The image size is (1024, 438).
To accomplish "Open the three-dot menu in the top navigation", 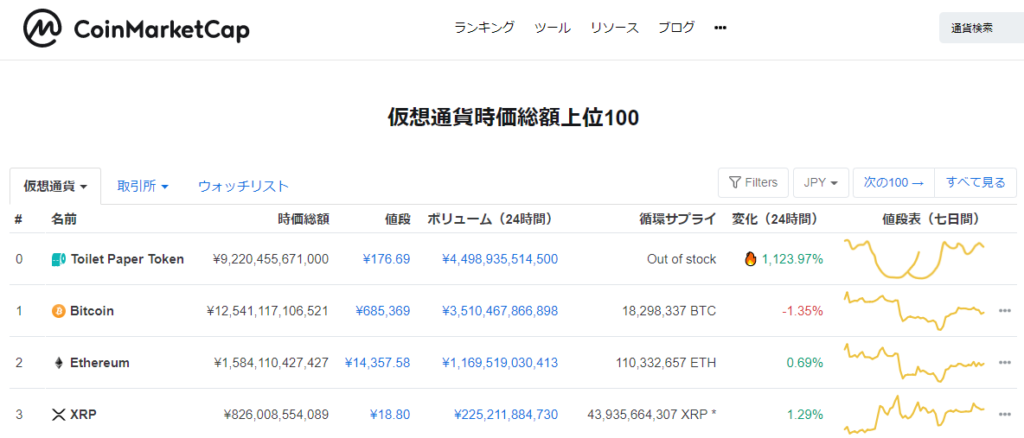I will pyautogui.click(x=720, y=28).
